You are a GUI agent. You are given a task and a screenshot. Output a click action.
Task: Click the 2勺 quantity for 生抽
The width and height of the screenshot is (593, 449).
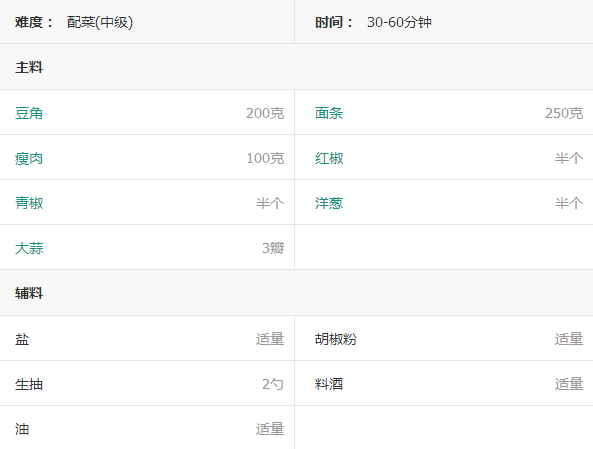point(273,384)
